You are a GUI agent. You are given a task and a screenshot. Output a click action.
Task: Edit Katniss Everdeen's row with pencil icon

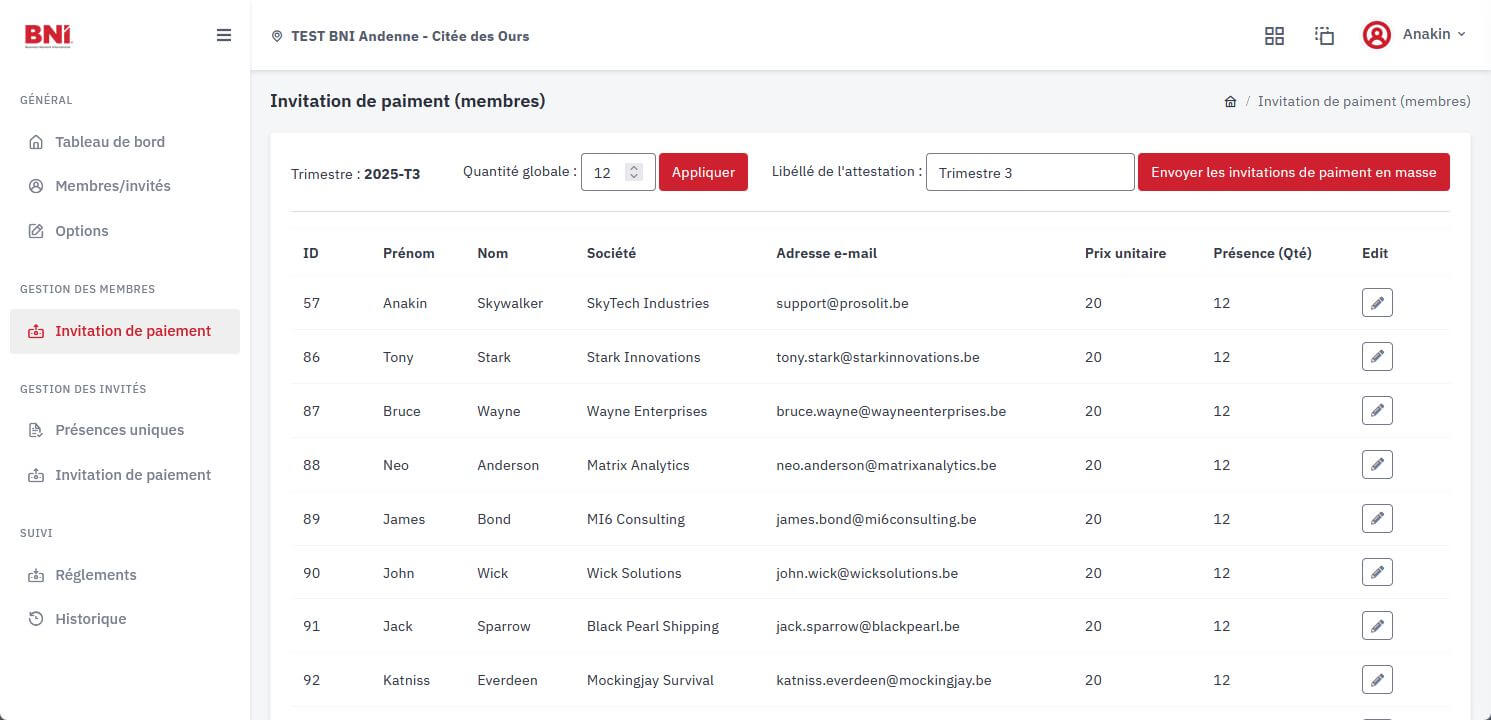point(1377,680)
